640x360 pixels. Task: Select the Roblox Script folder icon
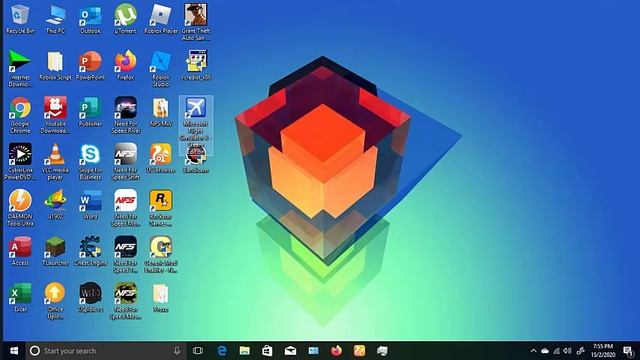coord(55,65)
